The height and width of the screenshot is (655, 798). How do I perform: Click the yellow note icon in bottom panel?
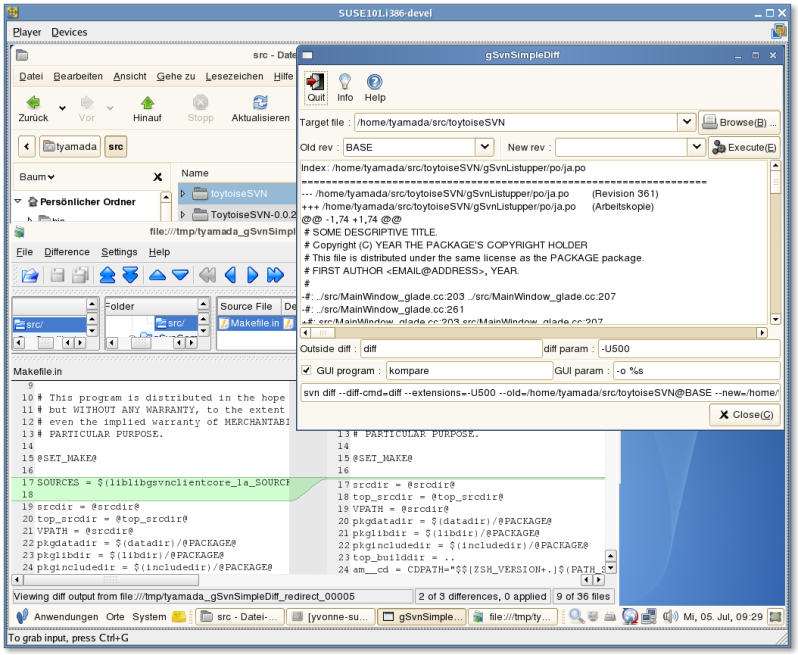pyautogui.click(x=179, y=616)
